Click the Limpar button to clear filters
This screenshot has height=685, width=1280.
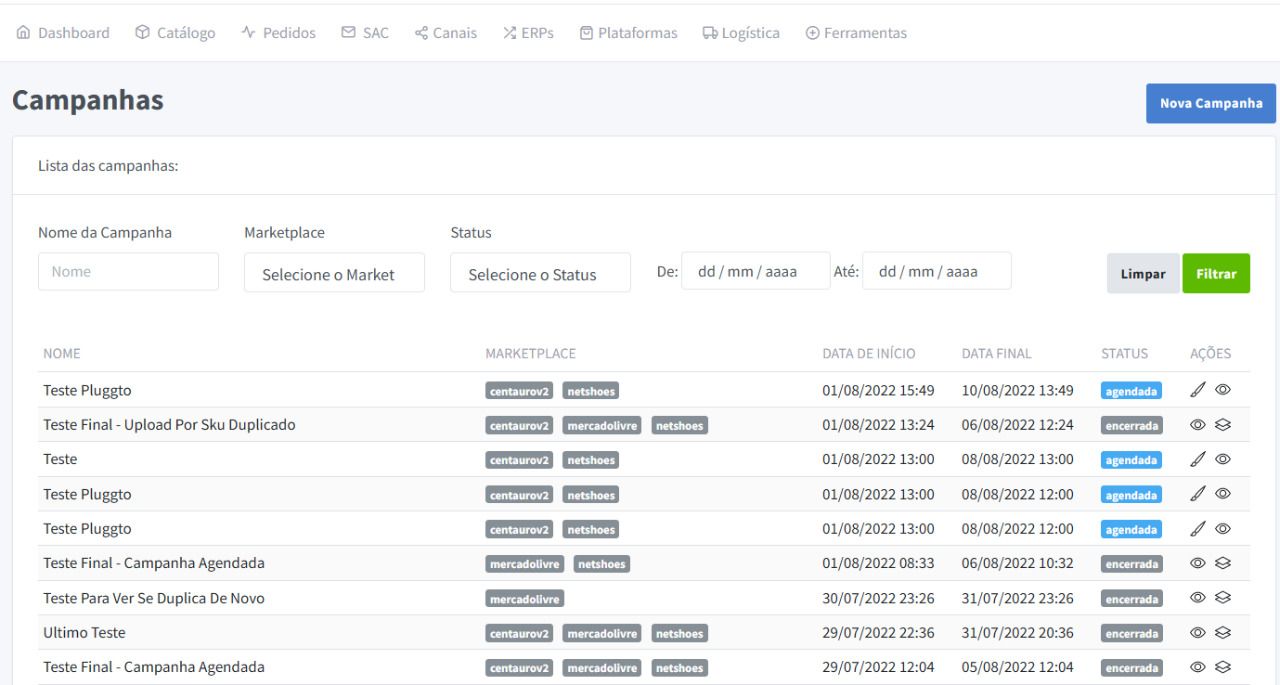coord(1141,273)
